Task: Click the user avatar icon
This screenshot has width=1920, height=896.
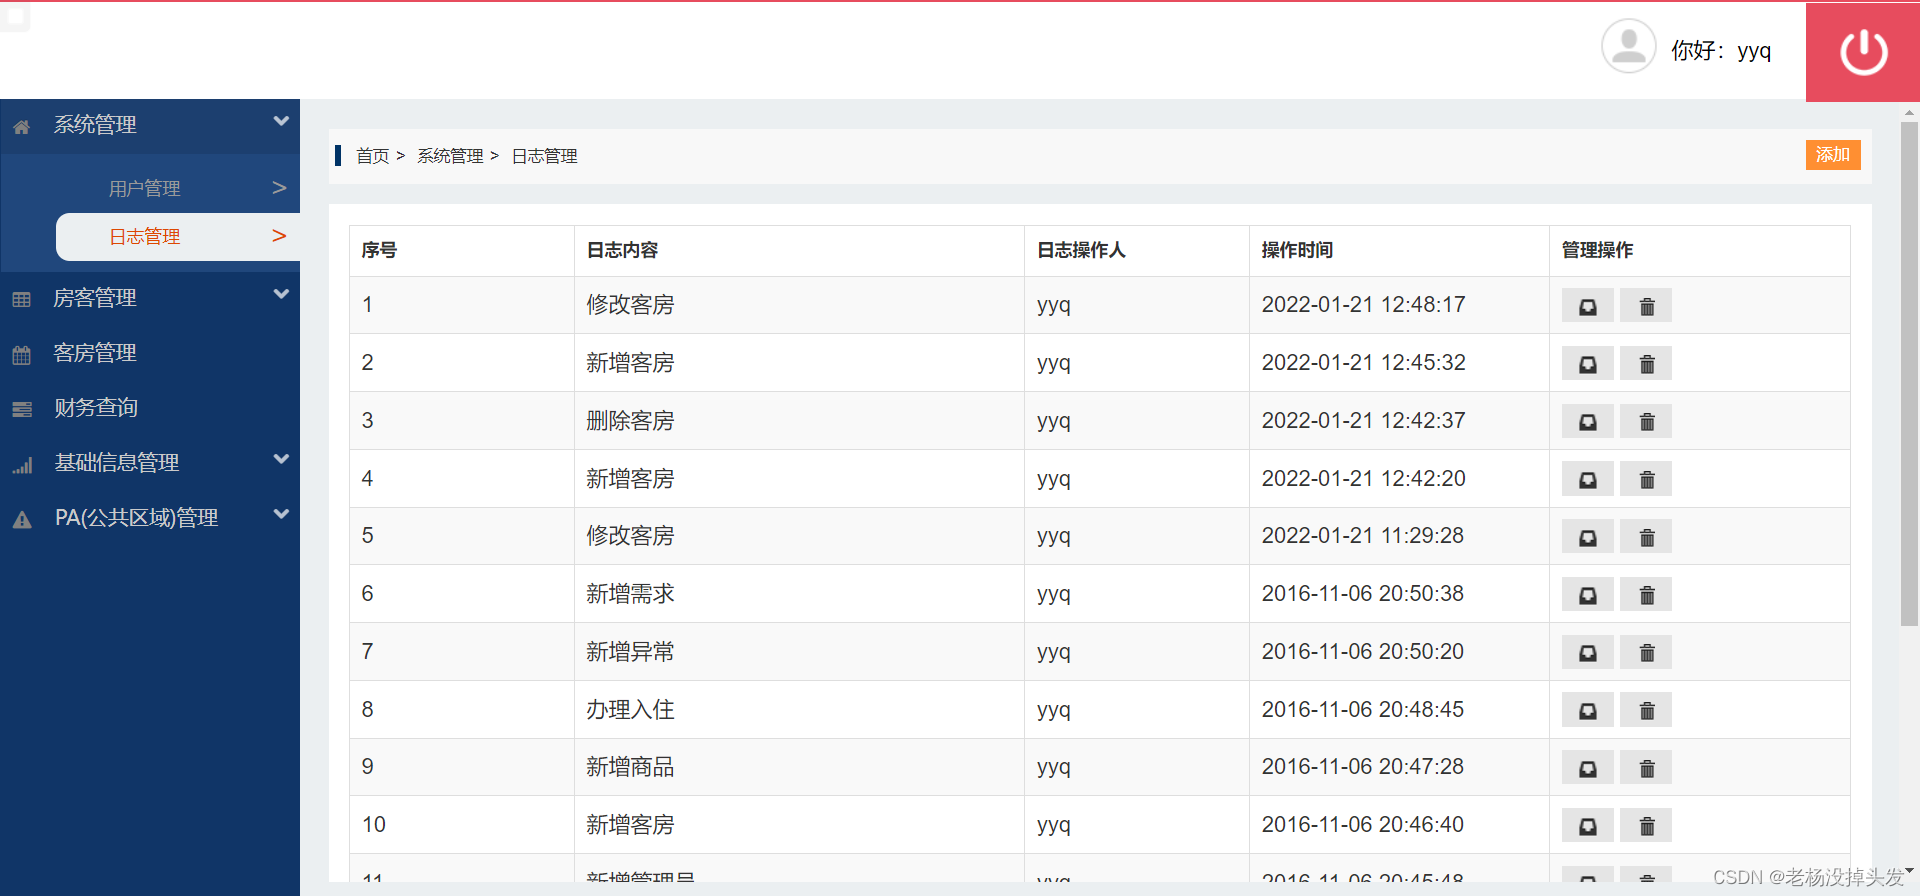Action: [1628, 46]
